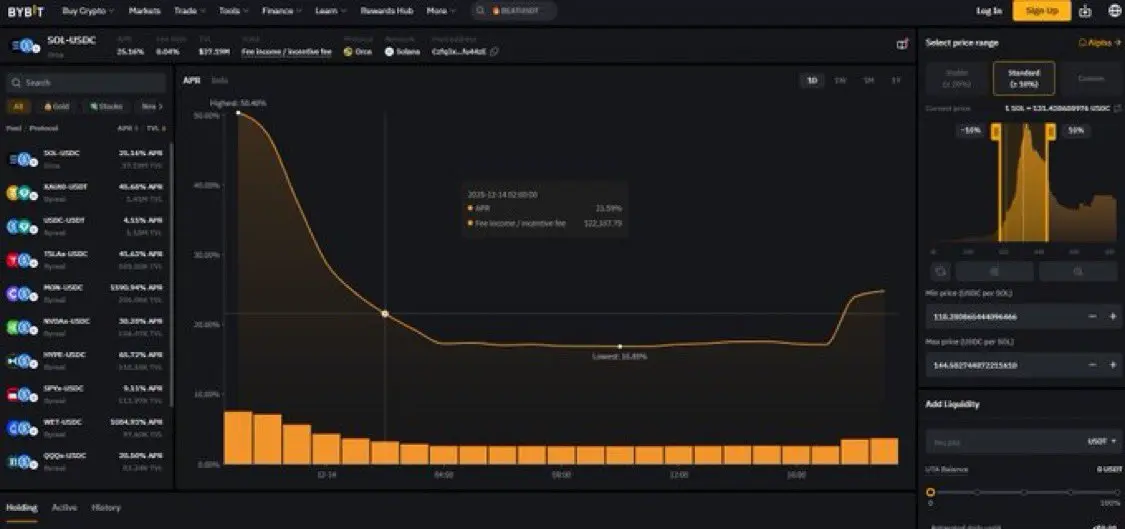Click the SOL-USDC pair icon in header
1125x529 pixels.
[24, 46]
